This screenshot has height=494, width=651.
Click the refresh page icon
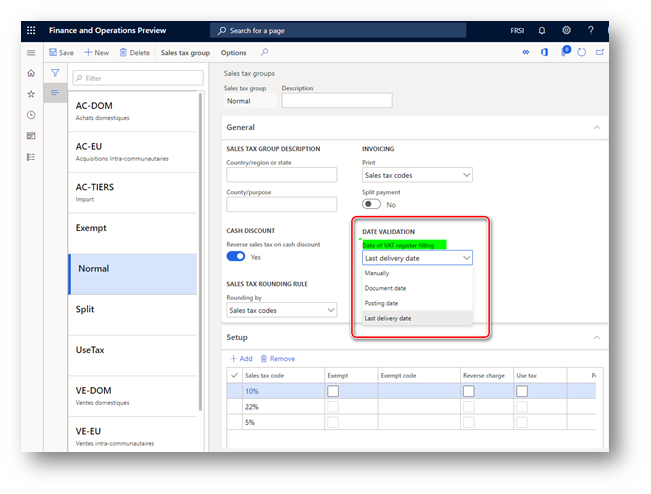[582, 53]
